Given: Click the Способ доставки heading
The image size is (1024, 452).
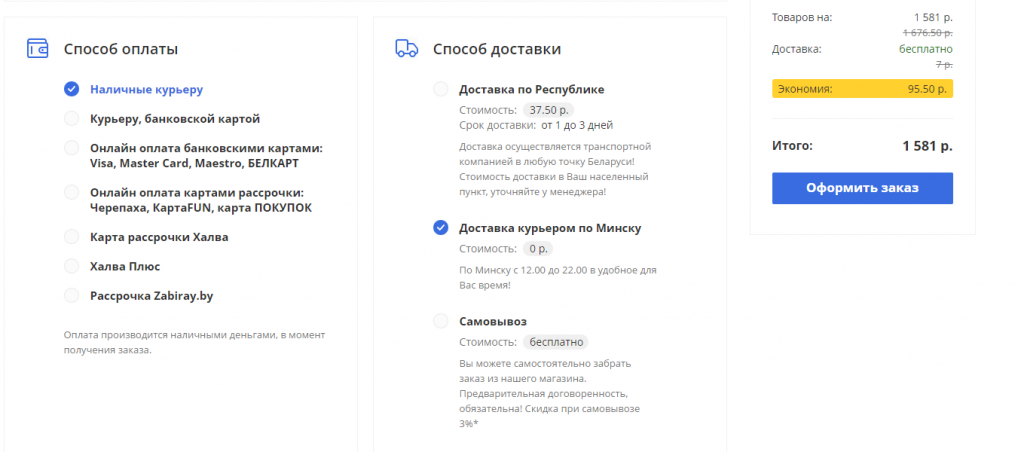Looking at the screenshot, I should pos(496,49).
